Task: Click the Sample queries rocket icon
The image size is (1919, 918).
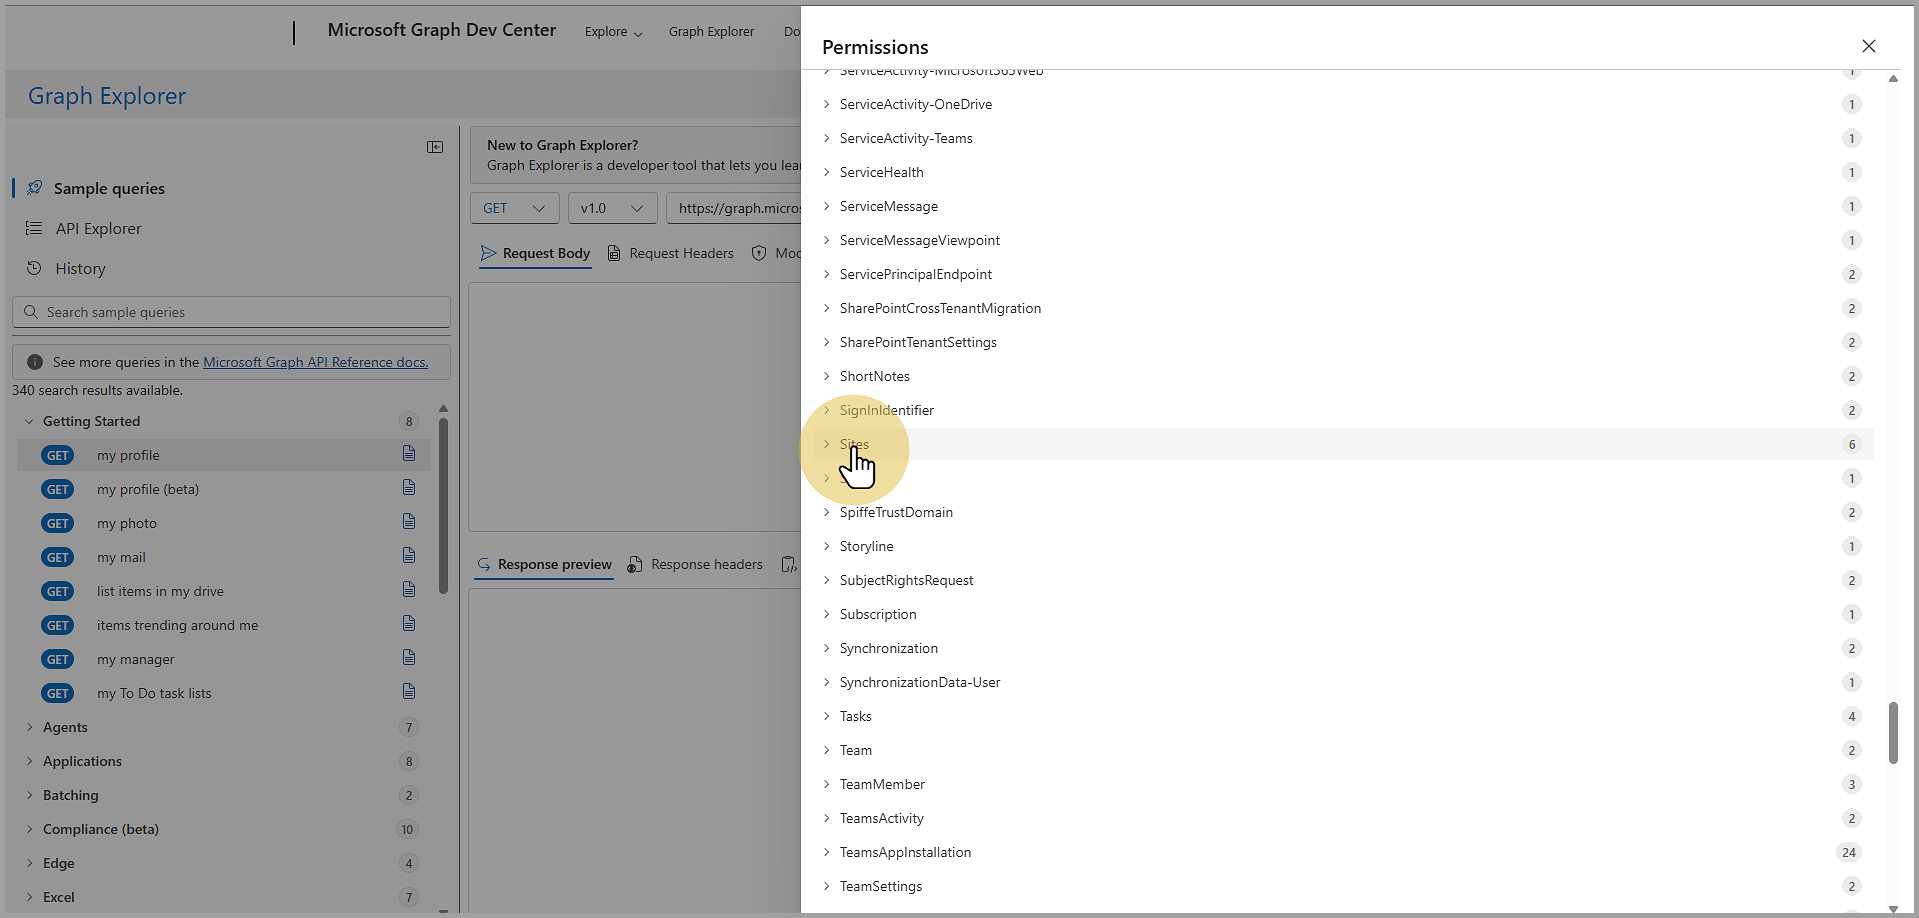Action: pyautogui.click(x=35, y=188)
